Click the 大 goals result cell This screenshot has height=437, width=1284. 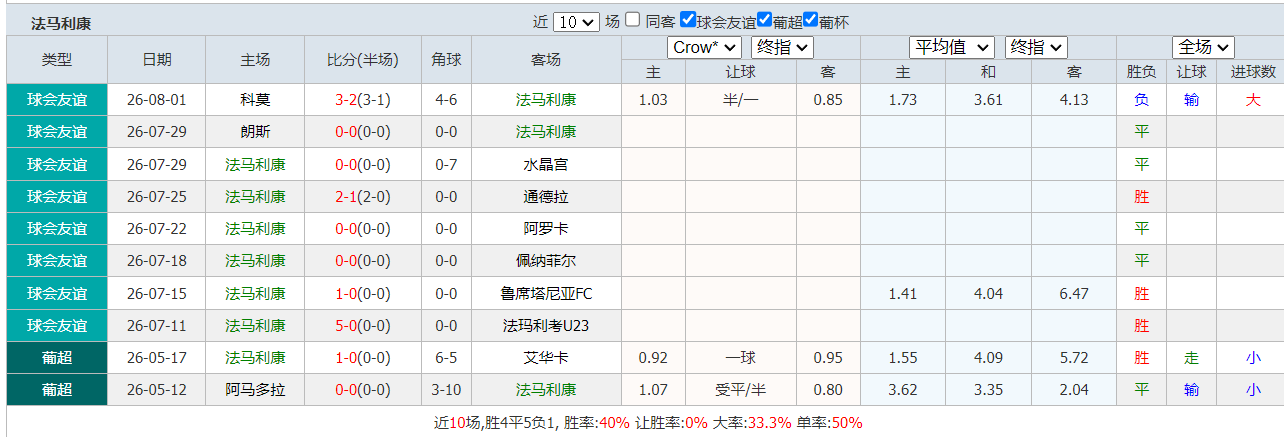(x=1253, y=99)
